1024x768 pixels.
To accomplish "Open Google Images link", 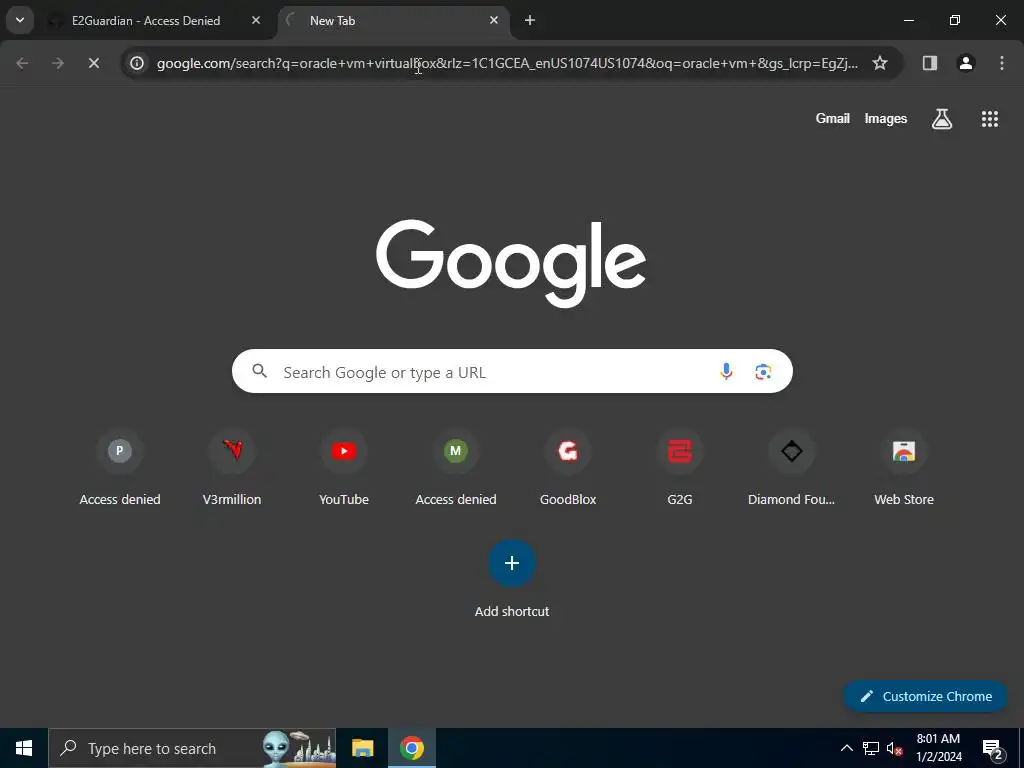I will [886, 119].
